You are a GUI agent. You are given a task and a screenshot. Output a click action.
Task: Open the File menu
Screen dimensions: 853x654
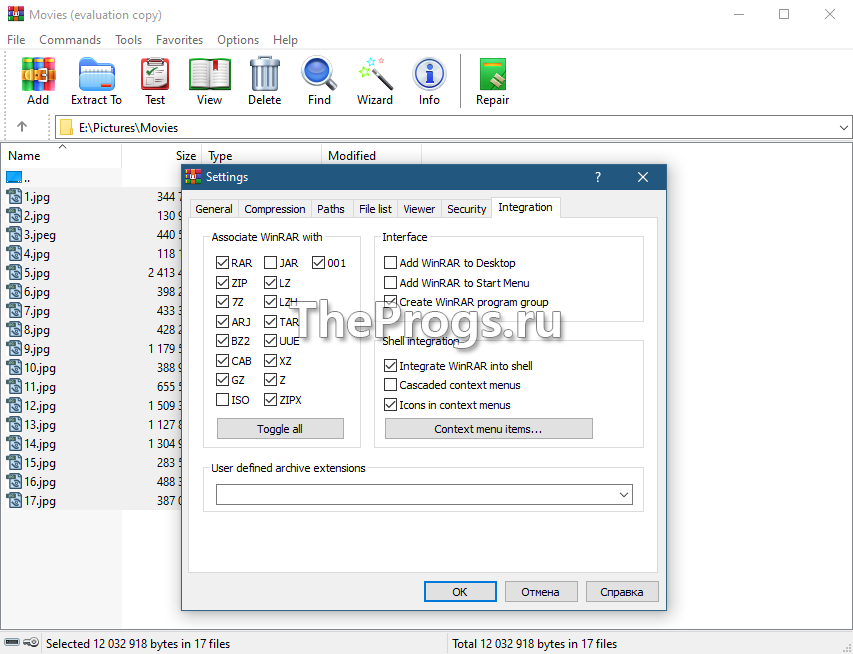(x=16, y=40)
